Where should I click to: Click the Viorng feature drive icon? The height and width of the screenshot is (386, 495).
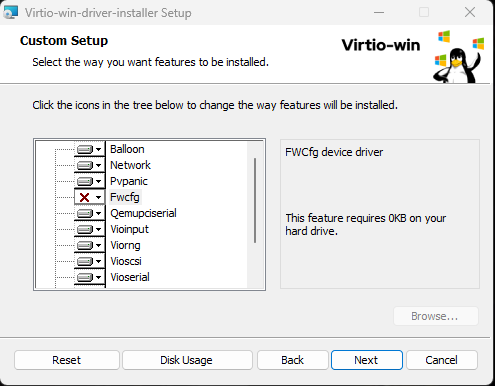(x=85, y=245)
